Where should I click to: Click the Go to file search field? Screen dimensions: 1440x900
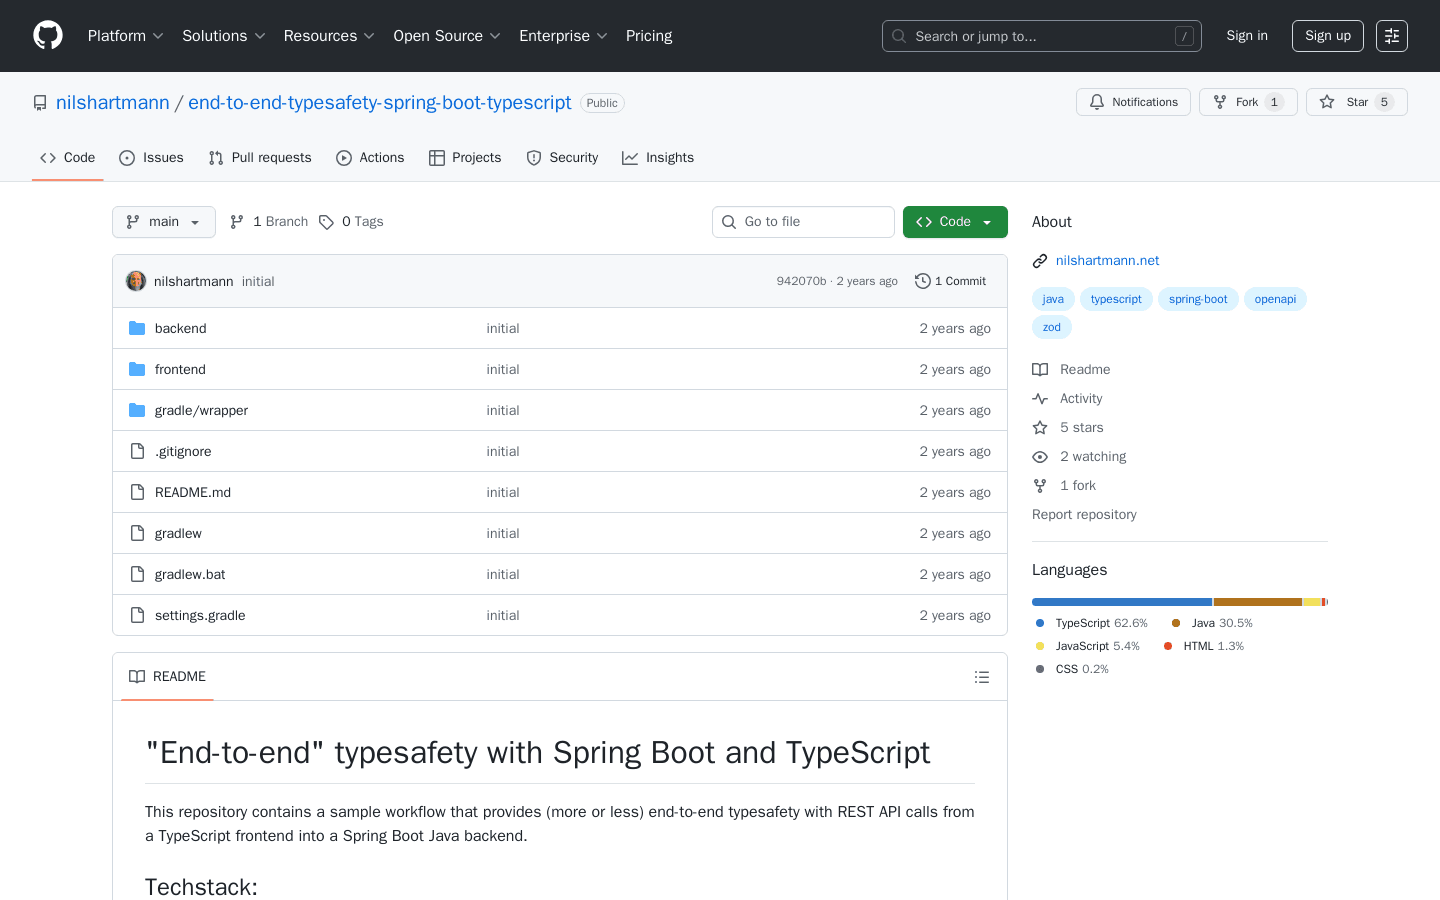coord(803,221)
